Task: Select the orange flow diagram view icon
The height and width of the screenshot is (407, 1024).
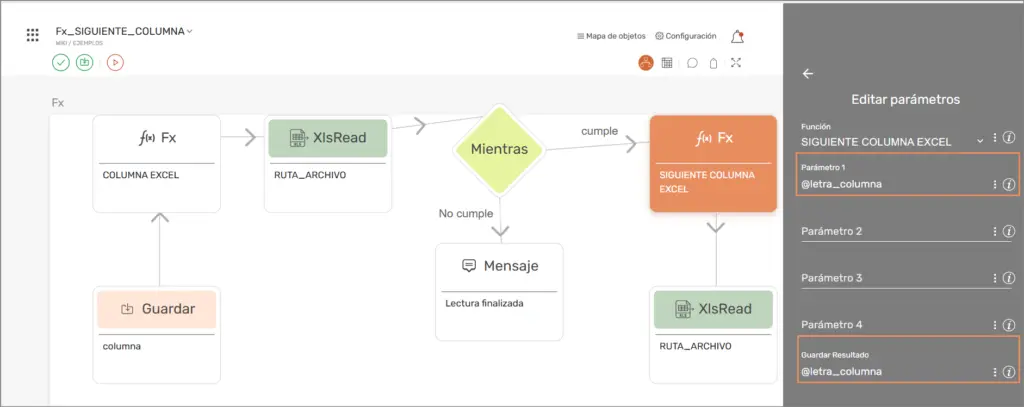Action: (x=646, y=63)
